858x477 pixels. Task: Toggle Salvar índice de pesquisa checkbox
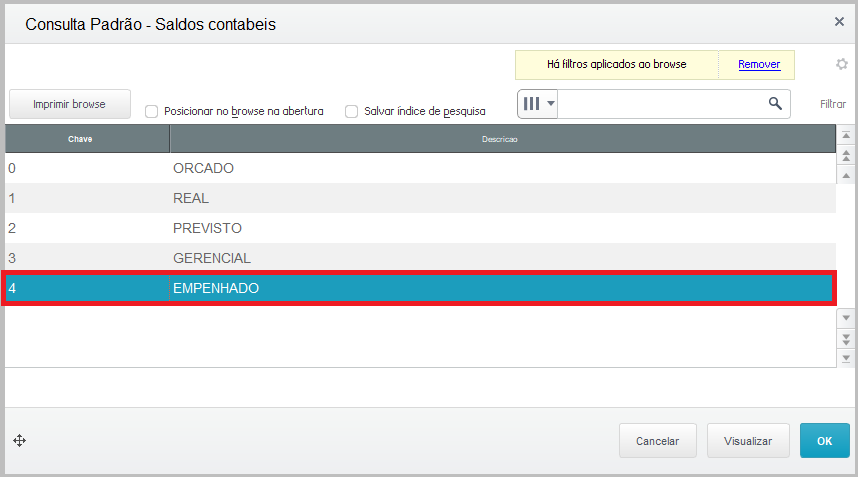[352, 112]
